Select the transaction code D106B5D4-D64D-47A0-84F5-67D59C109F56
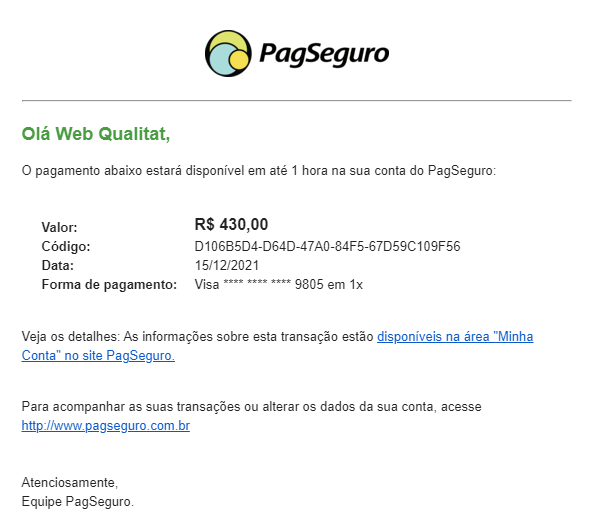This screenshot has width=607, height=519. (328, 247)
